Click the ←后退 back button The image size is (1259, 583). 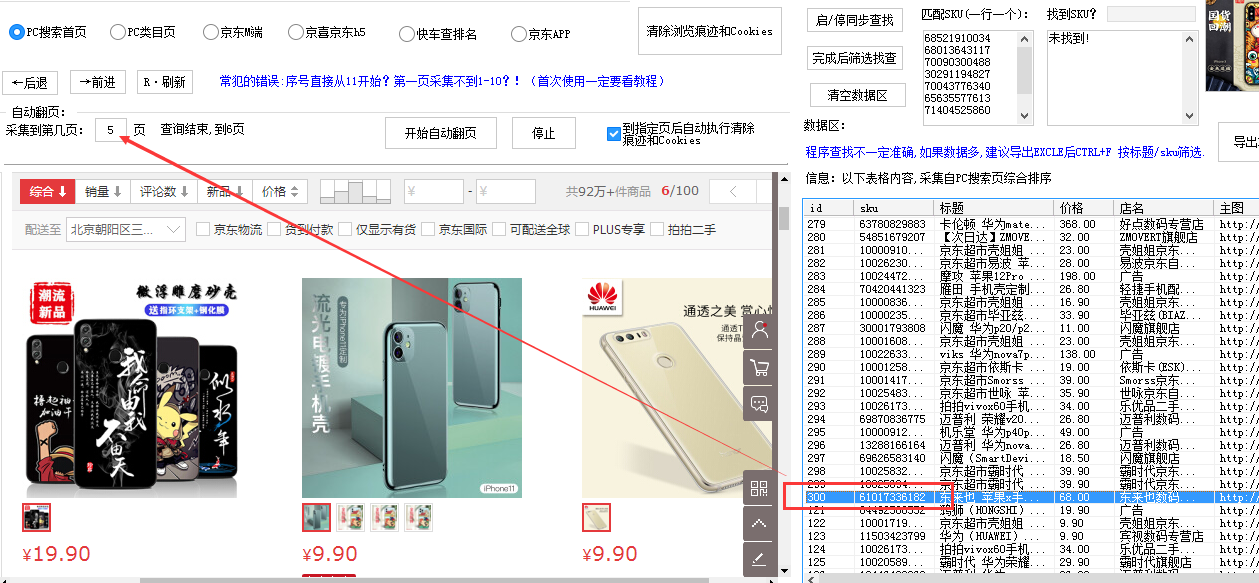pos(30,83)
